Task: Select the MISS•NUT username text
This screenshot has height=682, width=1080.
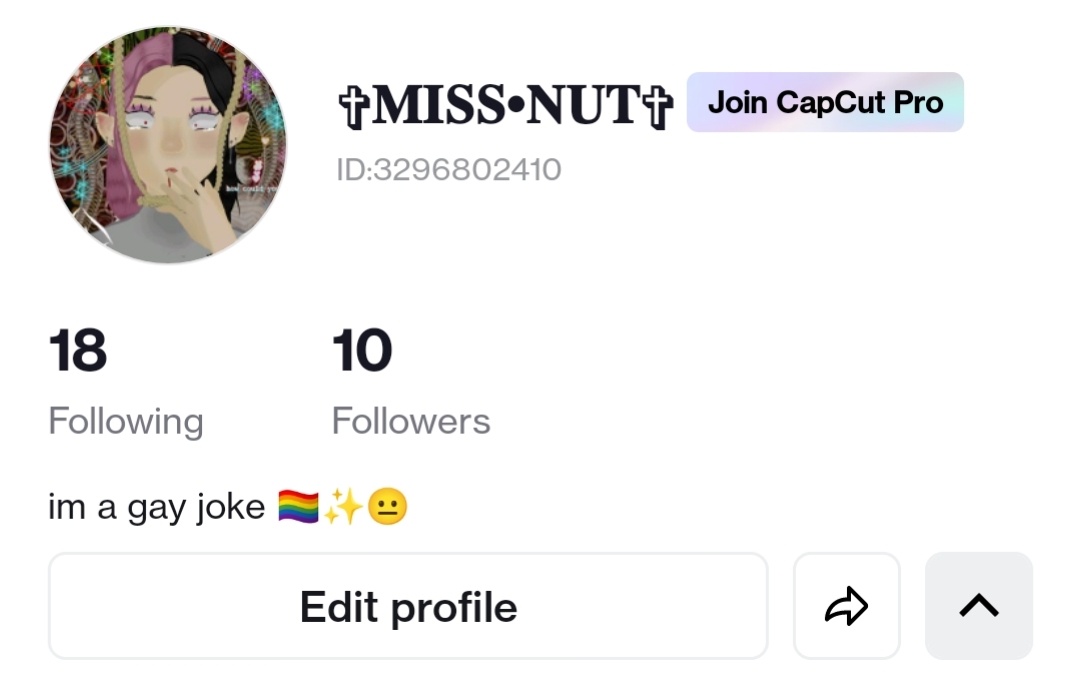Action: point(506,105)
